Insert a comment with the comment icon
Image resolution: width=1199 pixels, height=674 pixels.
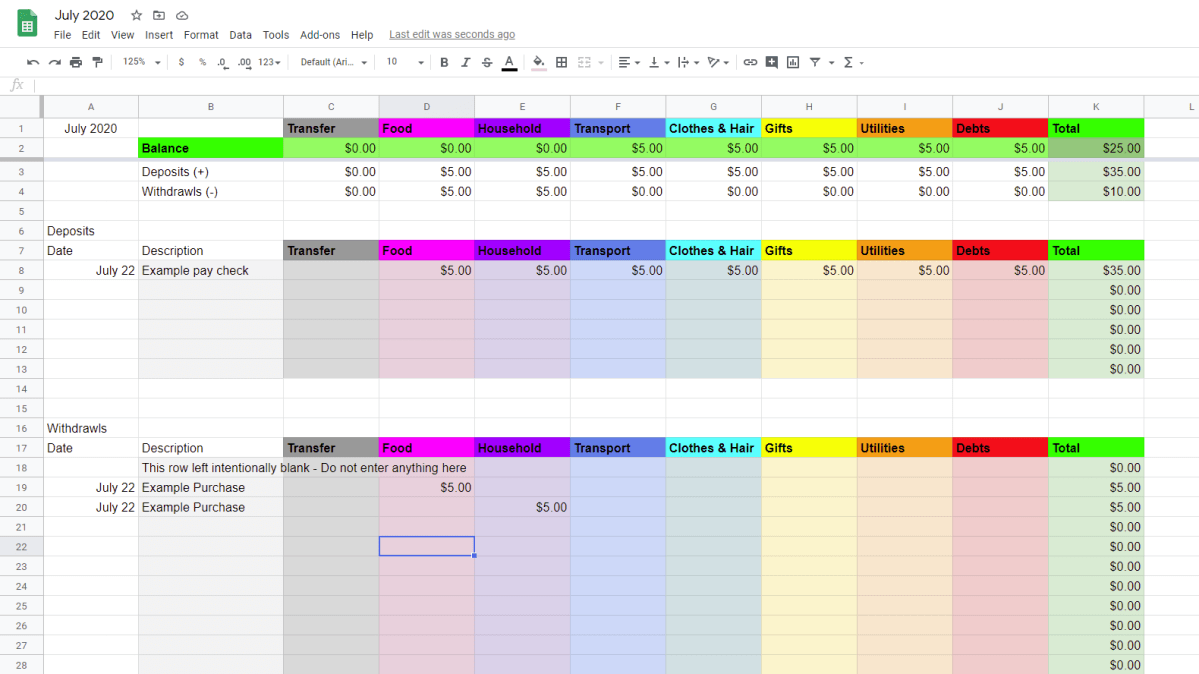pyautogui.click(x=771, y=62)
